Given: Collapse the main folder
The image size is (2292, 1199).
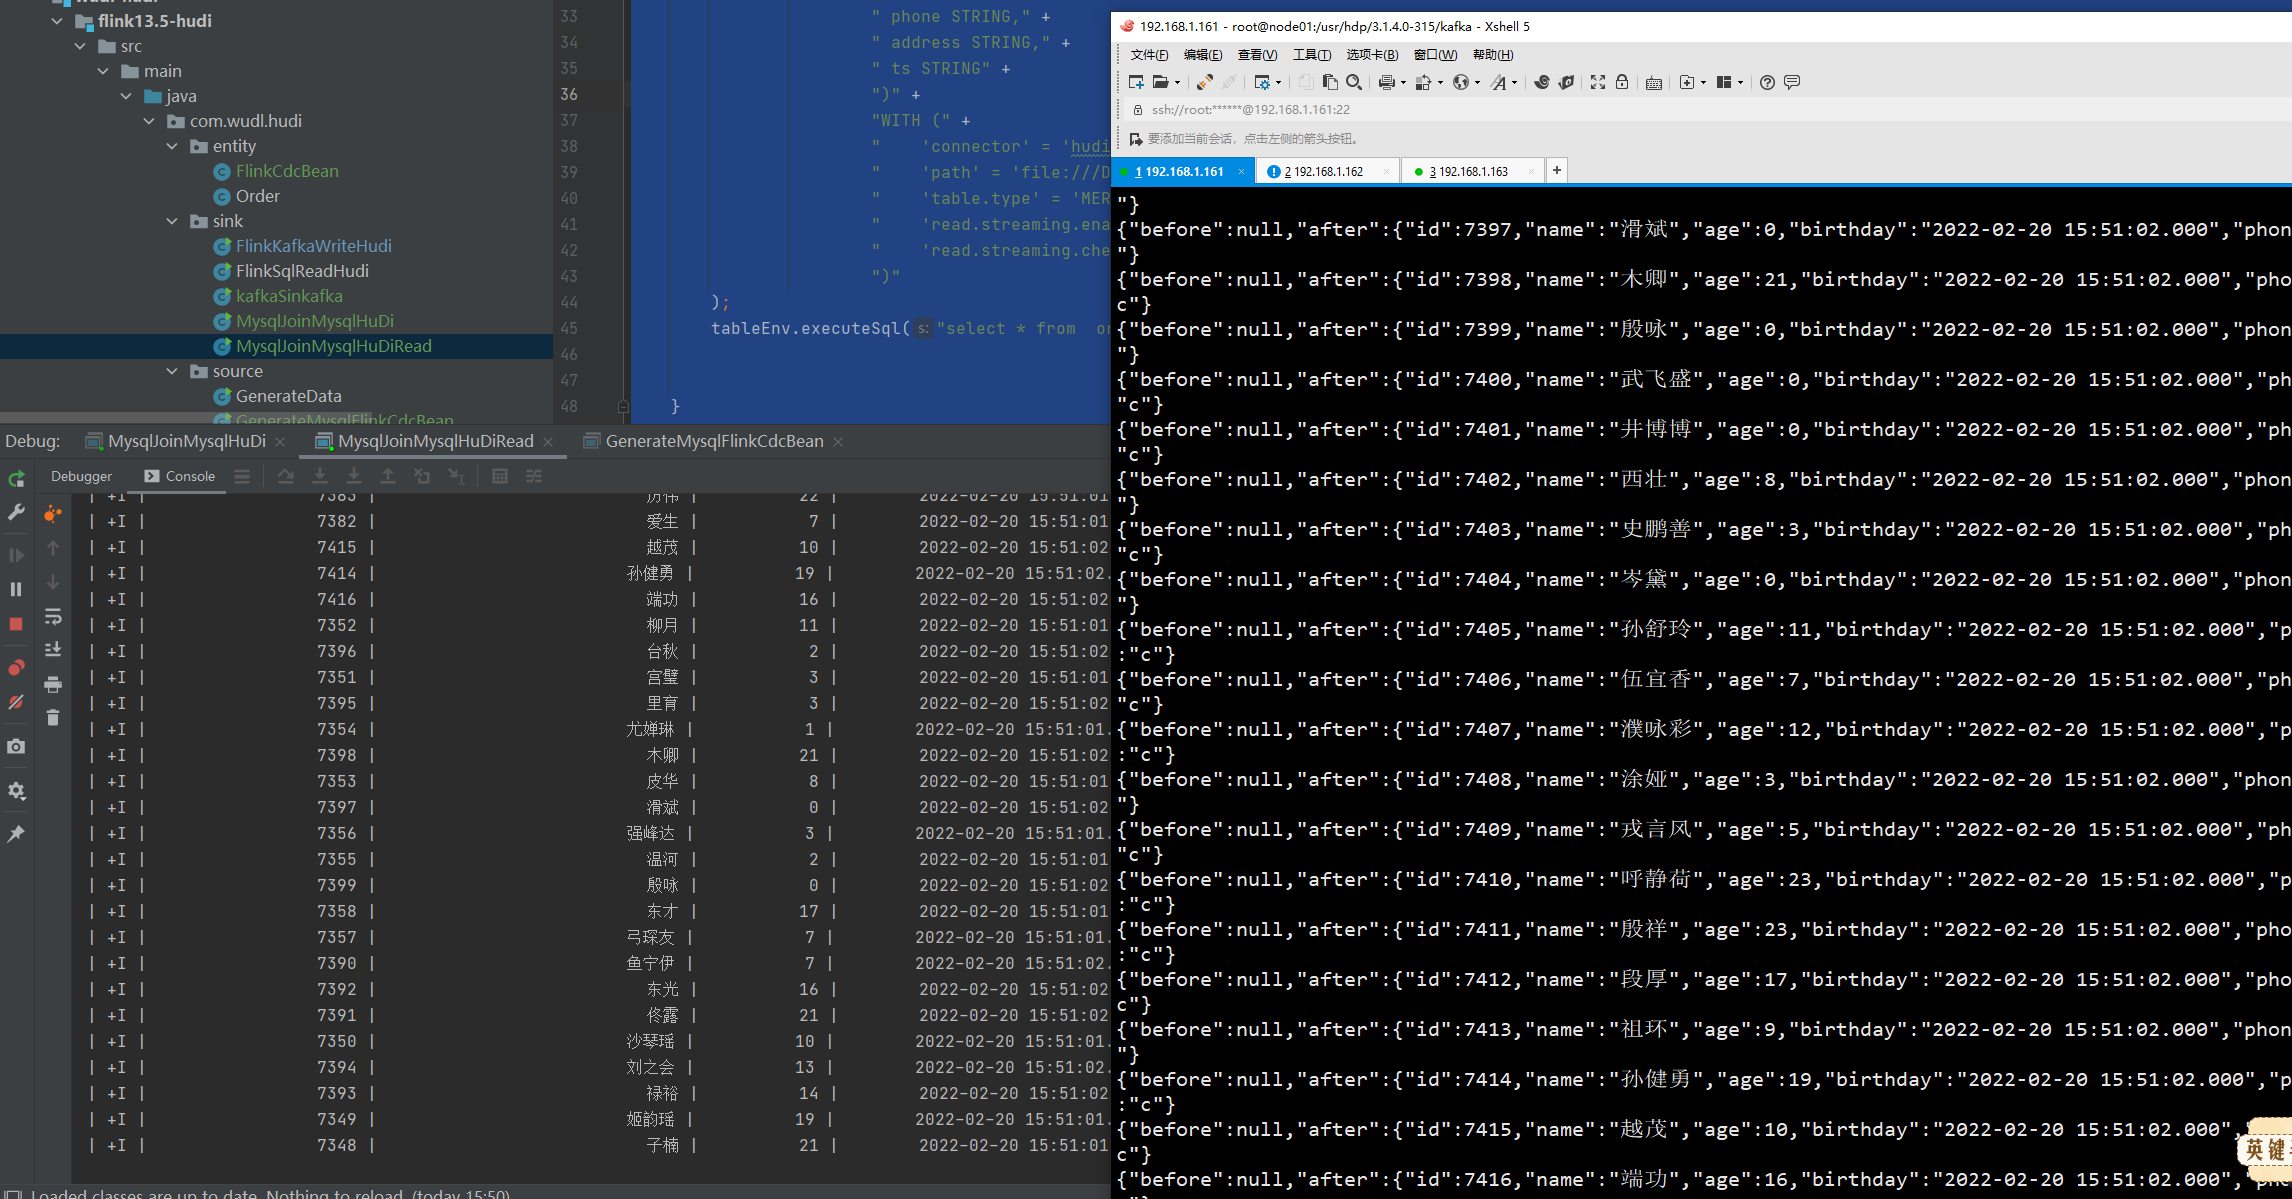Looking at the screenshot, I should click(103, 71).
